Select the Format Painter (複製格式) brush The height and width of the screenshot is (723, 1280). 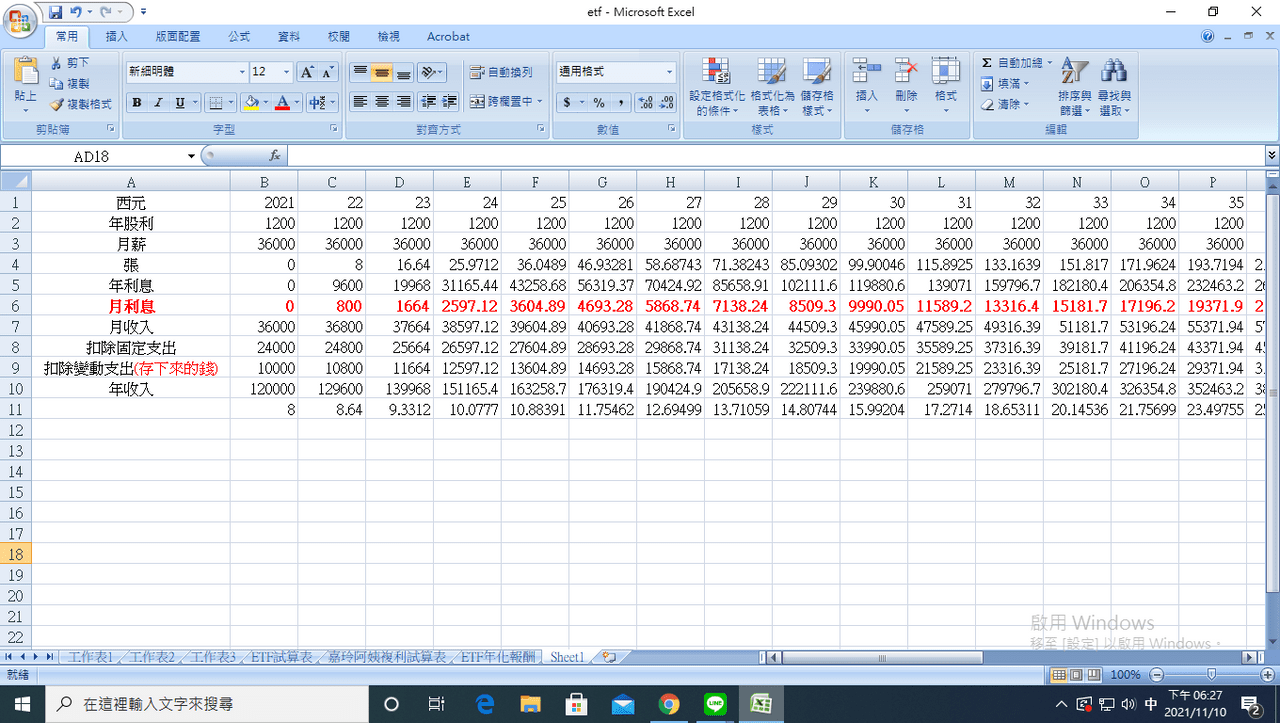click(x=81, y=103)
